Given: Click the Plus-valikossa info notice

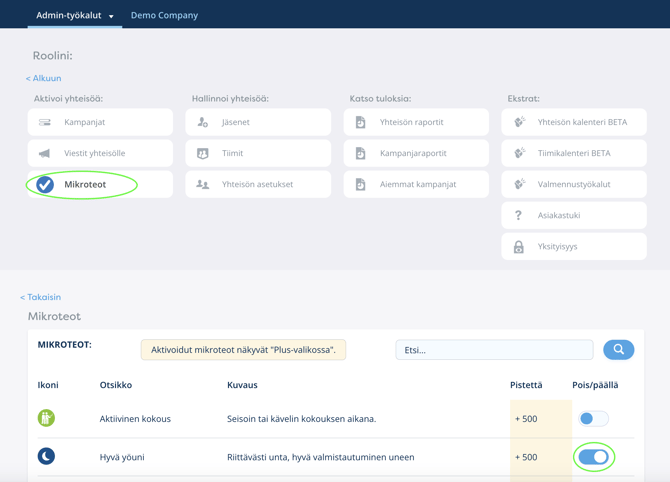Looking at the screenshot, I should 243,350.
